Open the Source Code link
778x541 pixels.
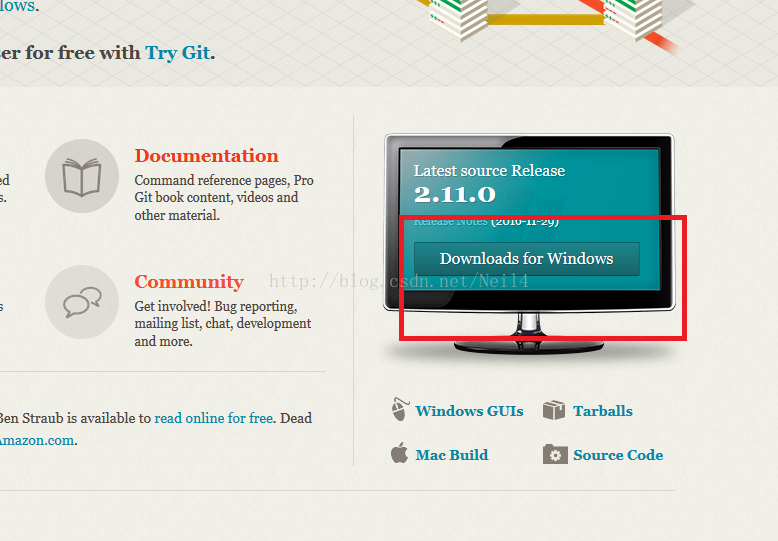(618, 455)
